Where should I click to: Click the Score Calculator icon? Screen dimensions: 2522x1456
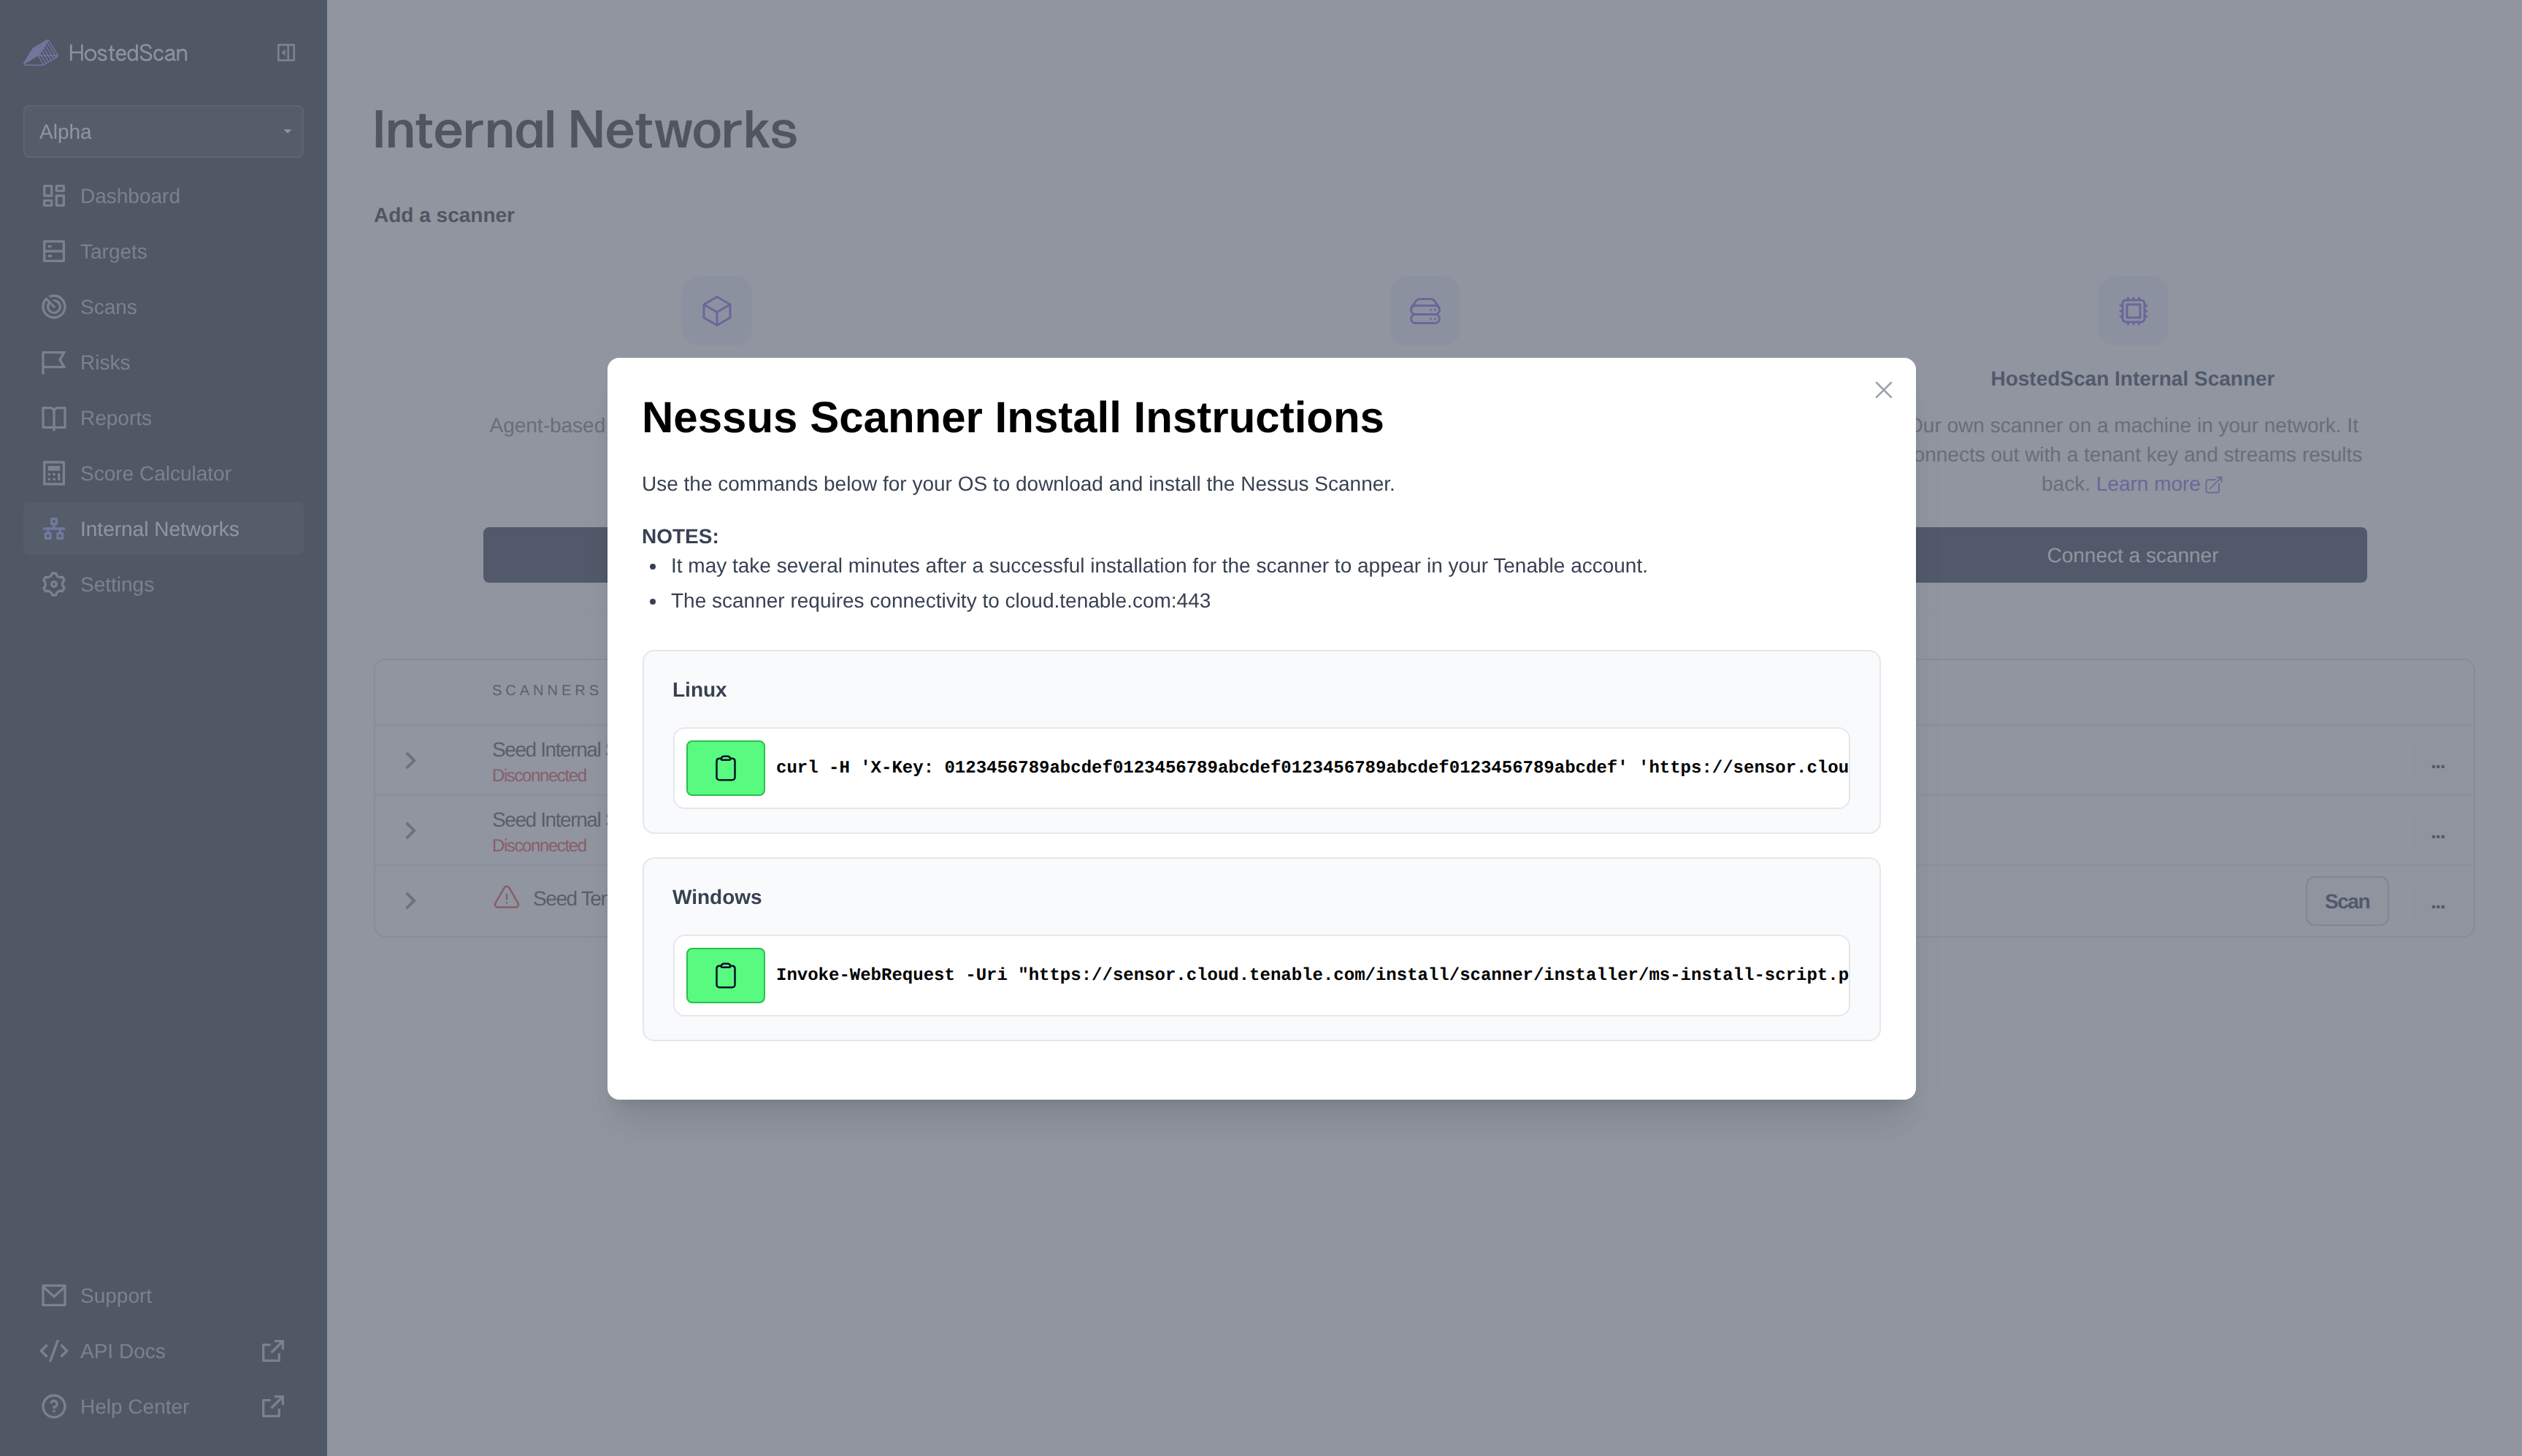coord(54,473)
